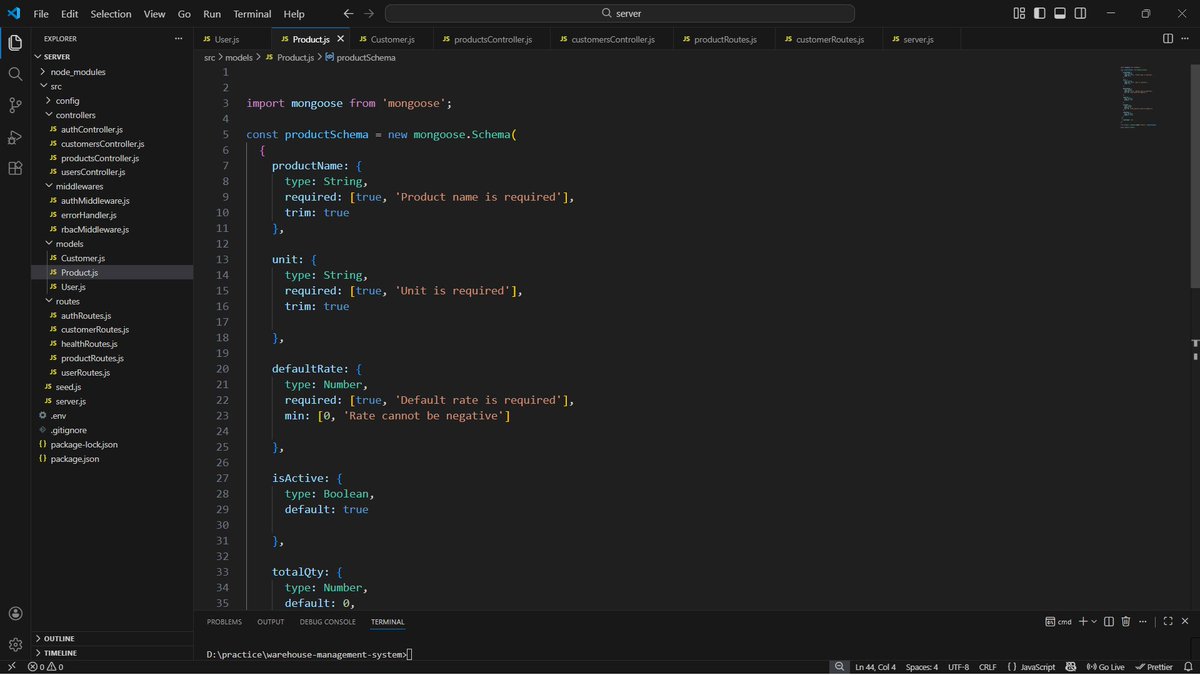Click the remote window icon in status bar
Image resolution: width=1200 pixels, height=675 pixels.
click(11, 667)
